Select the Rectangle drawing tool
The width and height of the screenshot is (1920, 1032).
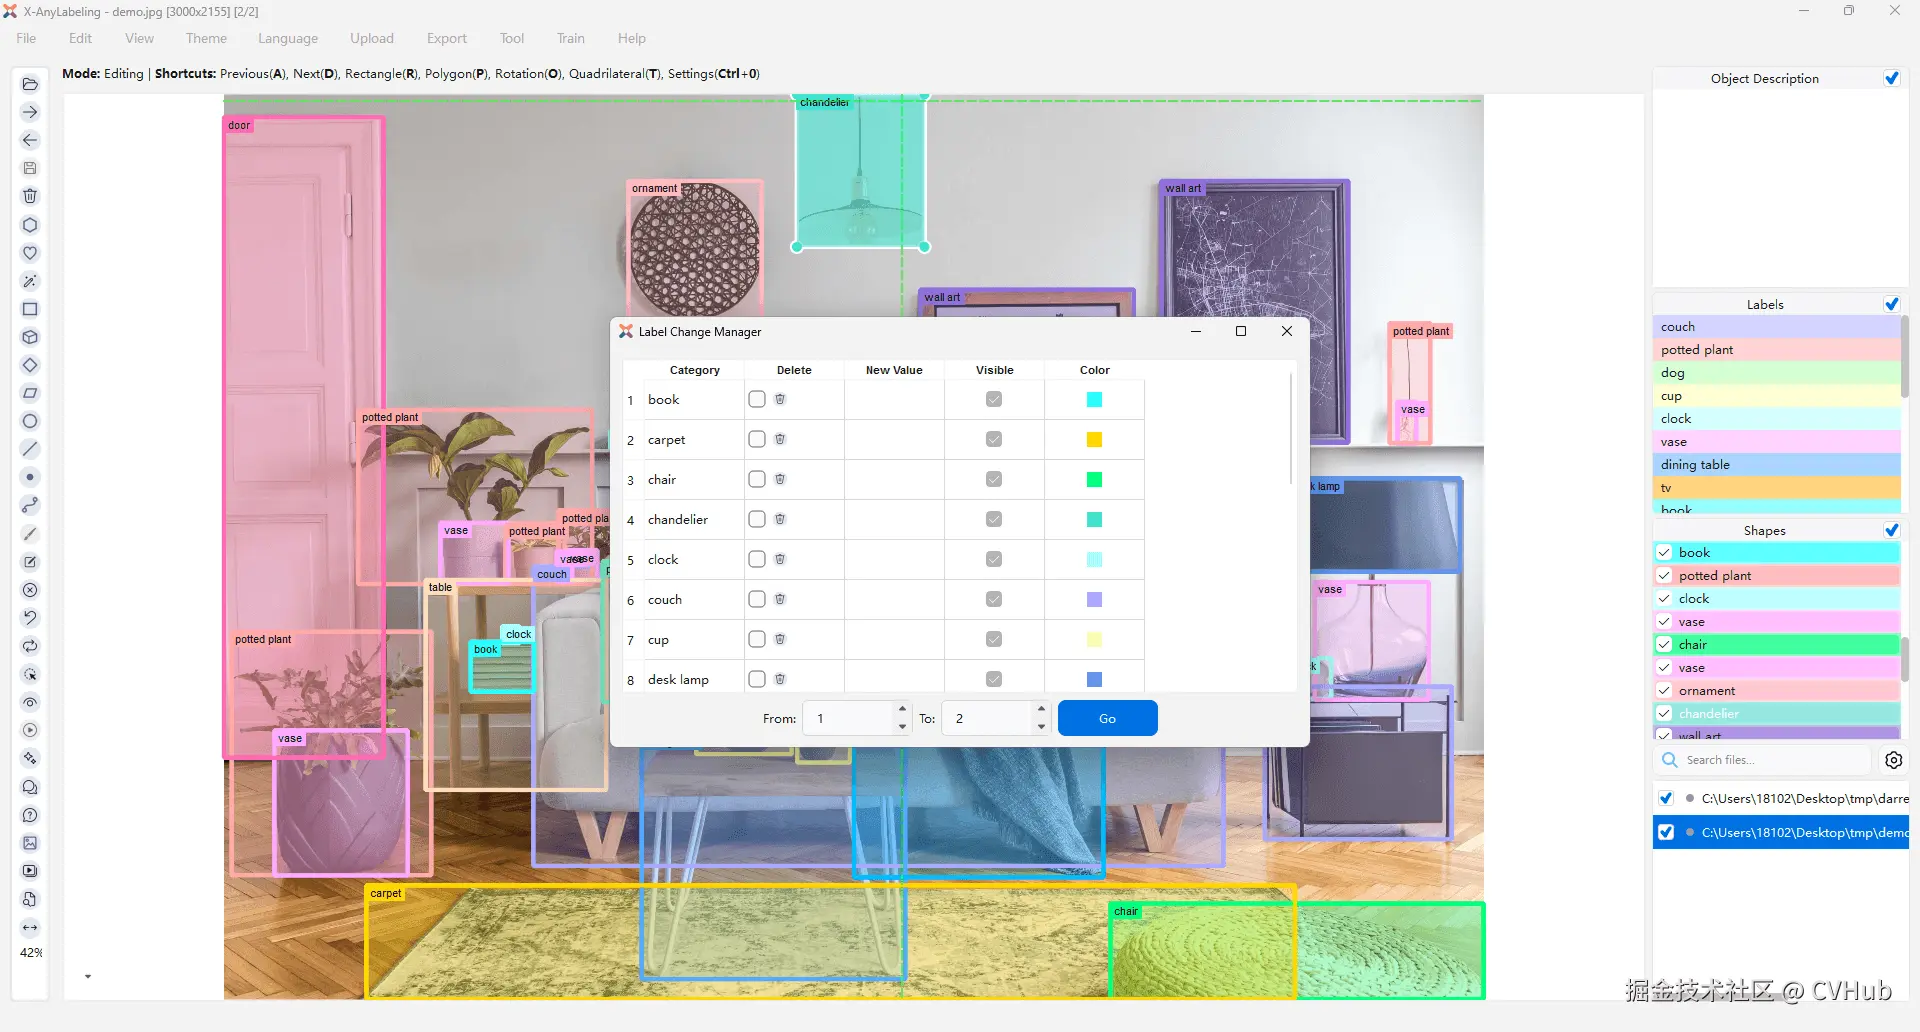pos(30,309)
